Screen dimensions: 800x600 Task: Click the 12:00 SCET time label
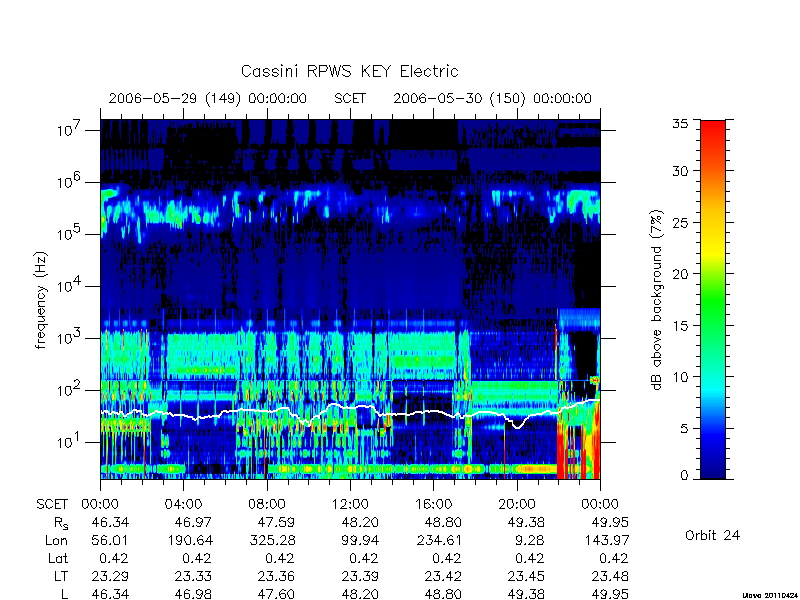[x=350, y=504]
